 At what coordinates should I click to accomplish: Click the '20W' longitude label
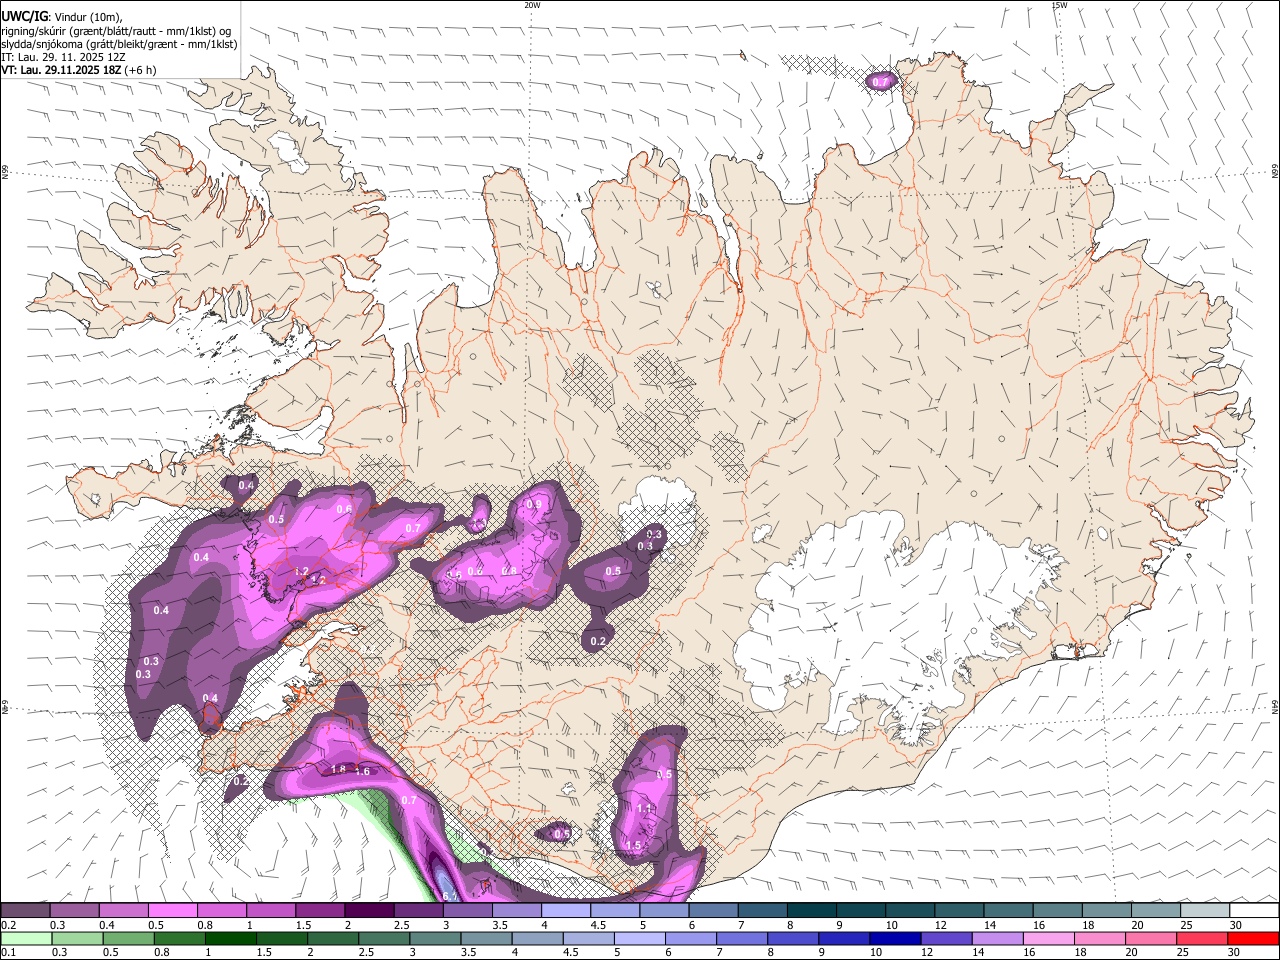[531, 5]
